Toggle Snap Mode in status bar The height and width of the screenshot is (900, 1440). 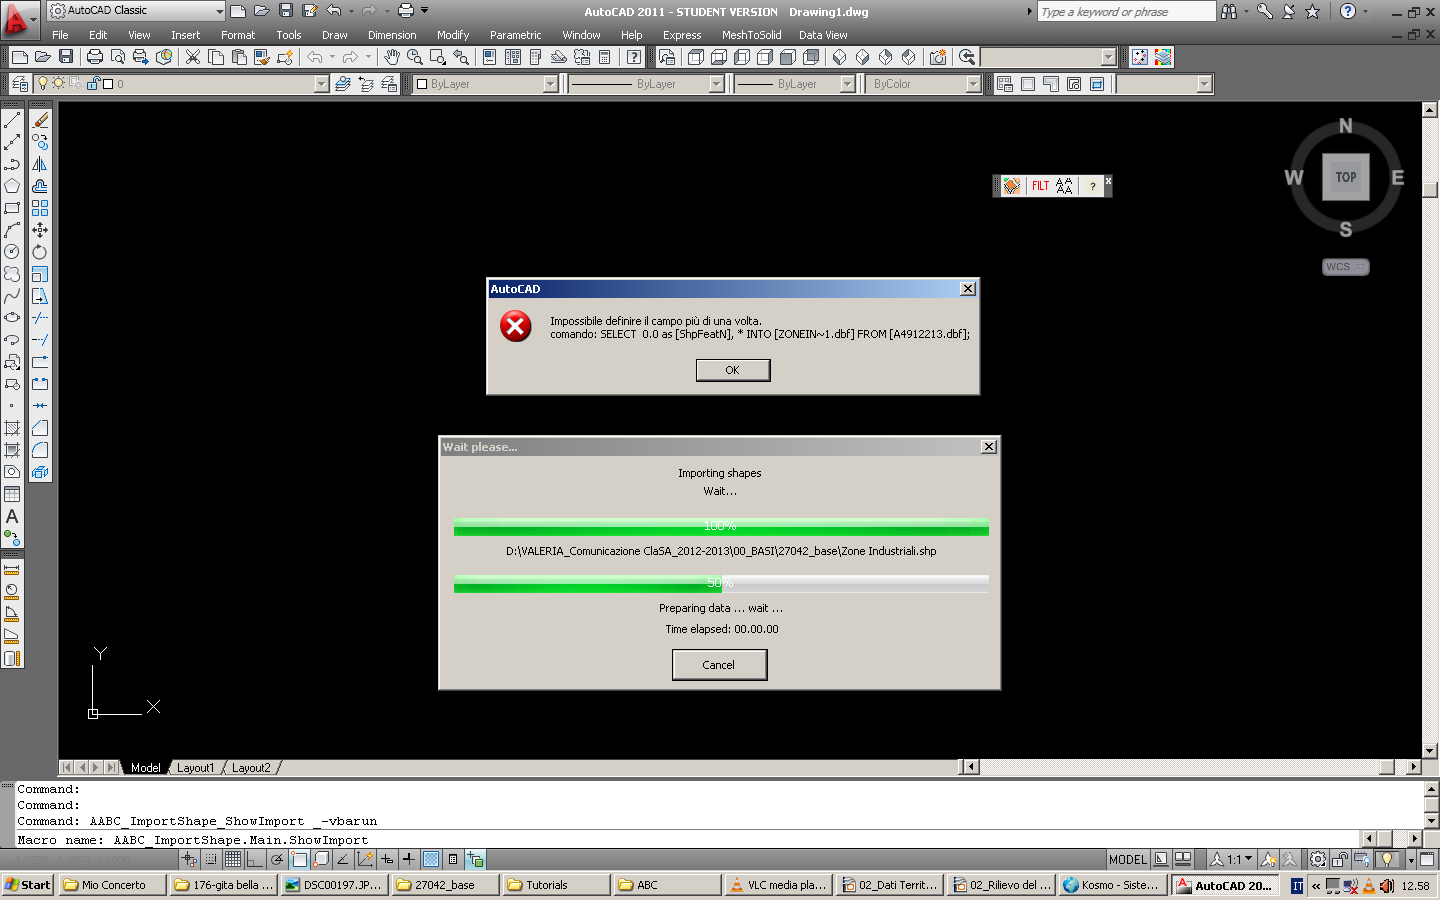click(211, 859)
